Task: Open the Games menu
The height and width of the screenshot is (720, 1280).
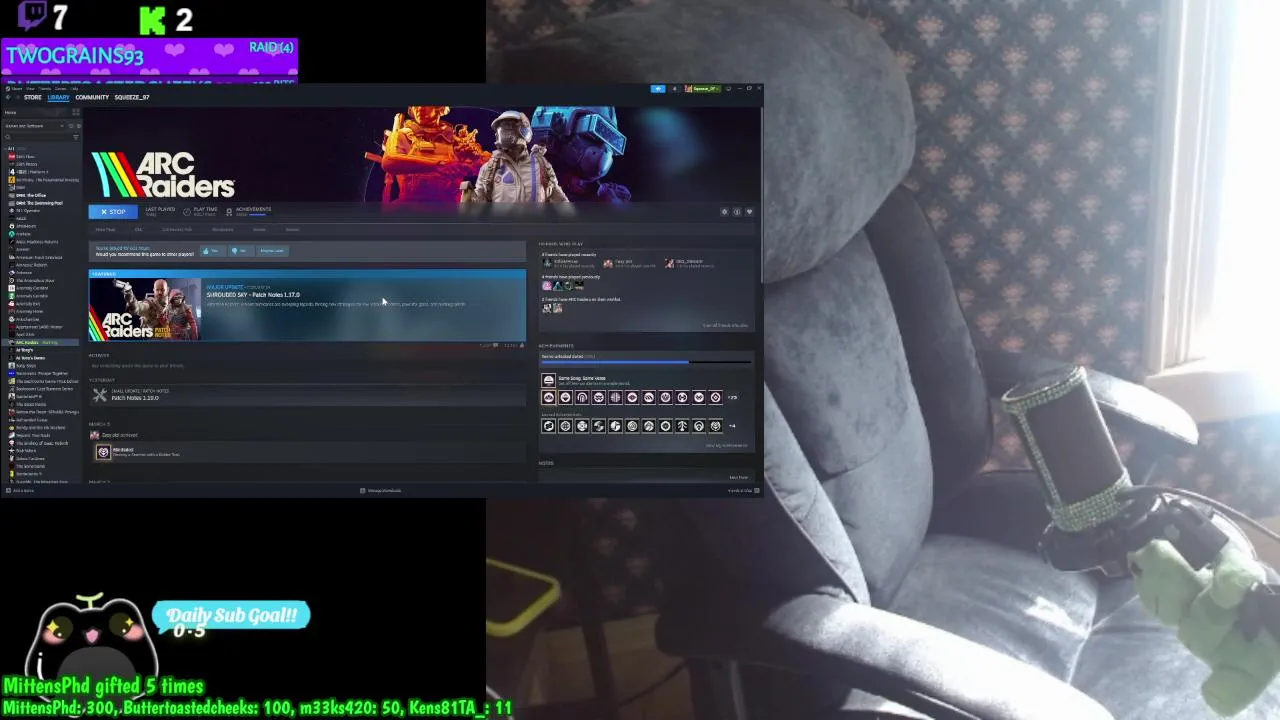Action: (x=61, y=89)
